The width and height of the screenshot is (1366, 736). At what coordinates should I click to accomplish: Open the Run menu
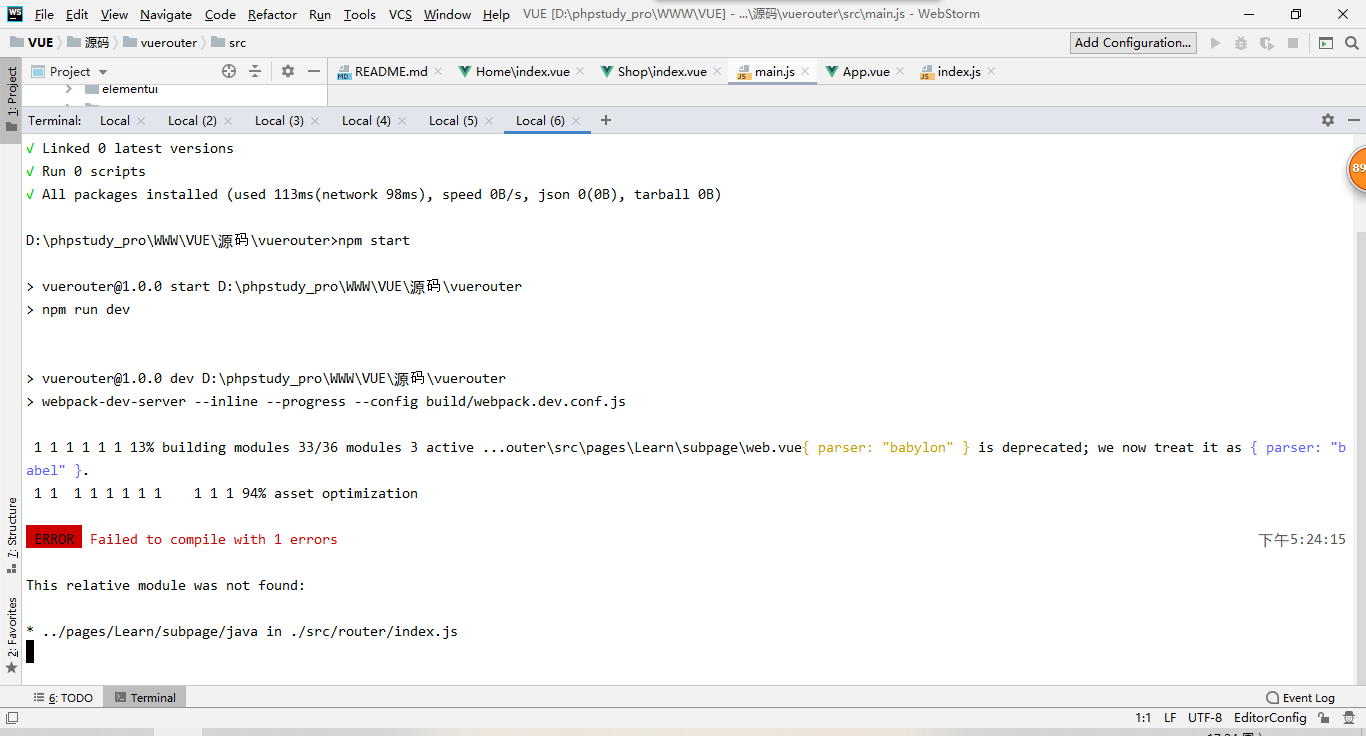coord(320,14)
